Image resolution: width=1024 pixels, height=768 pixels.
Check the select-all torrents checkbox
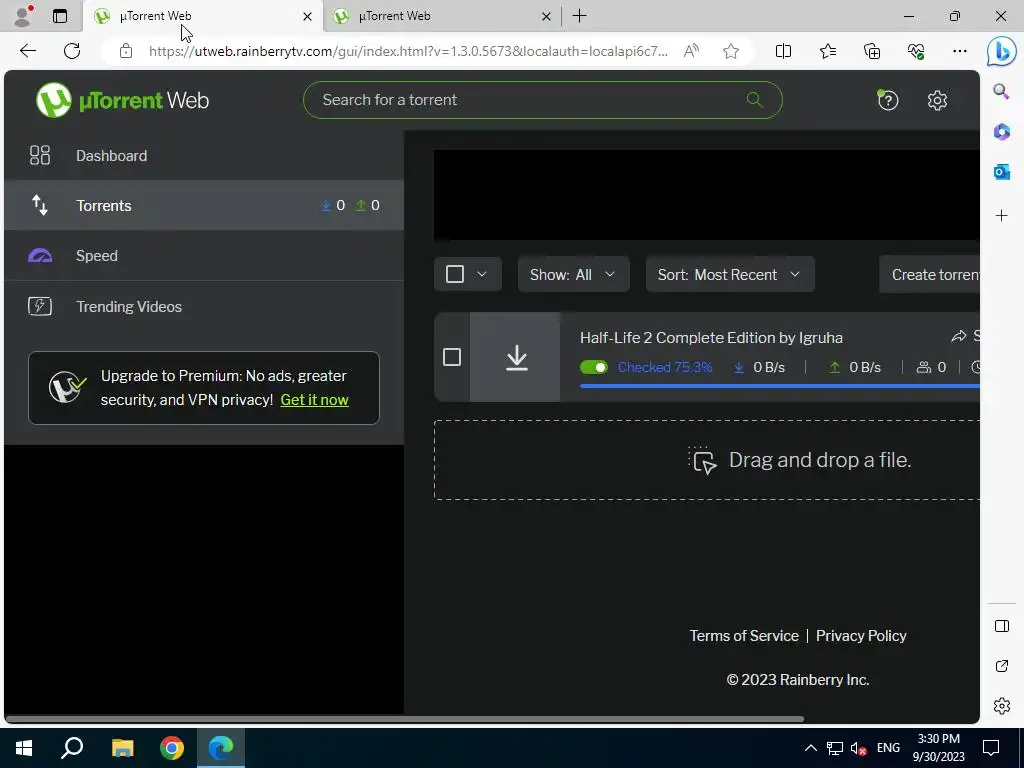[455, 274]
